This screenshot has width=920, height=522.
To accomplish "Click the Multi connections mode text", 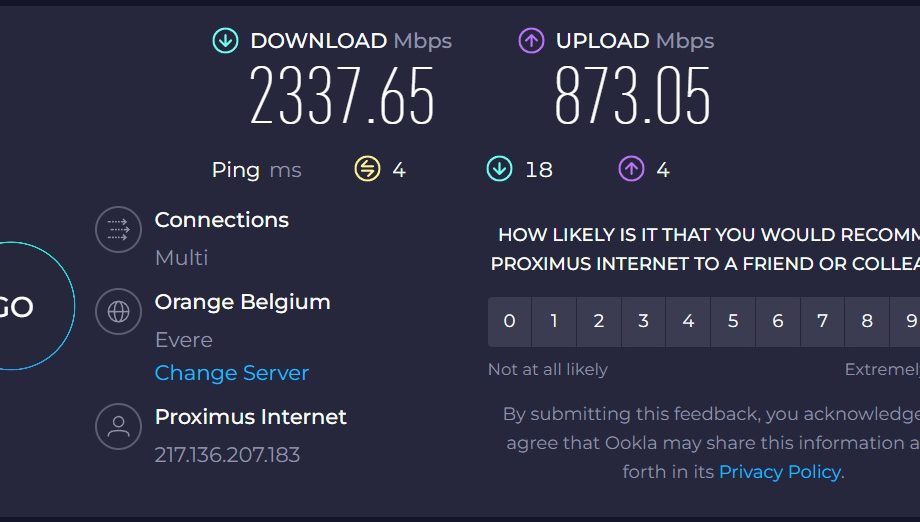I will click(182, 257).
